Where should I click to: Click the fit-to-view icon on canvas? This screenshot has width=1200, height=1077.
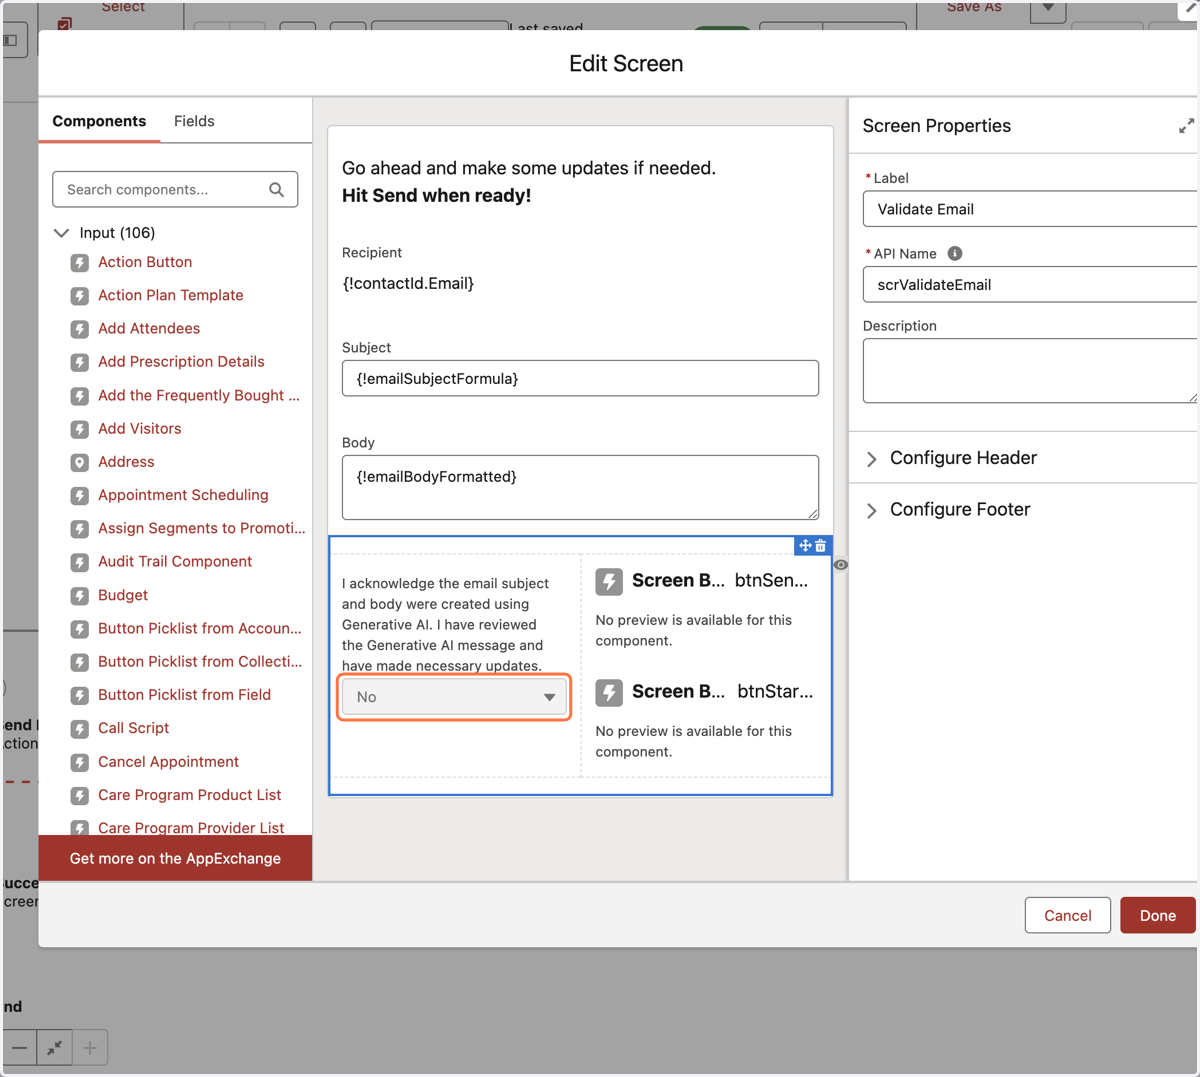[x=54, y=1048]
